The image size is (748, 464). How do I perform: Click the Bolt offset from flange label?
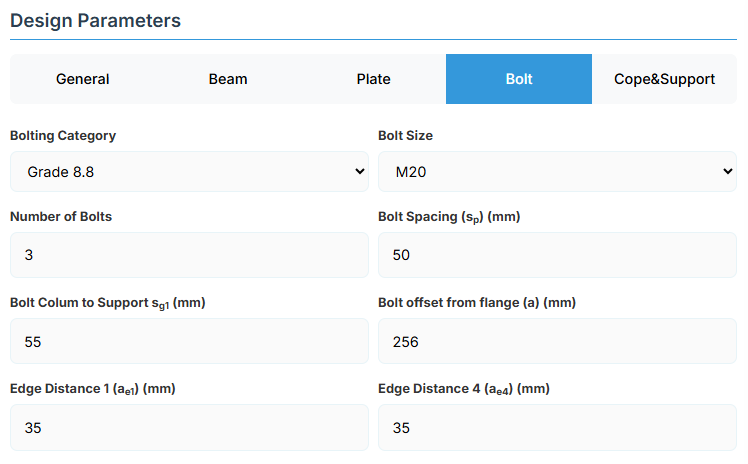pos(476,302)
